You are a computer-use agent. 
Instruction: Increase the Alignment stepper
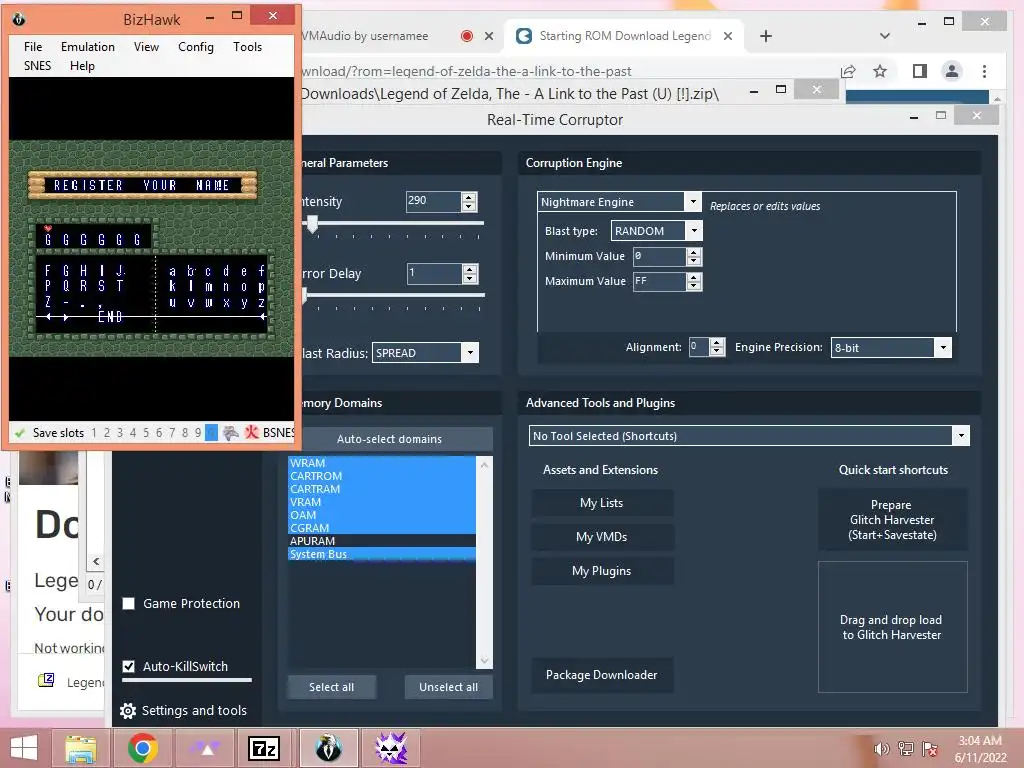tap(717, 343)
